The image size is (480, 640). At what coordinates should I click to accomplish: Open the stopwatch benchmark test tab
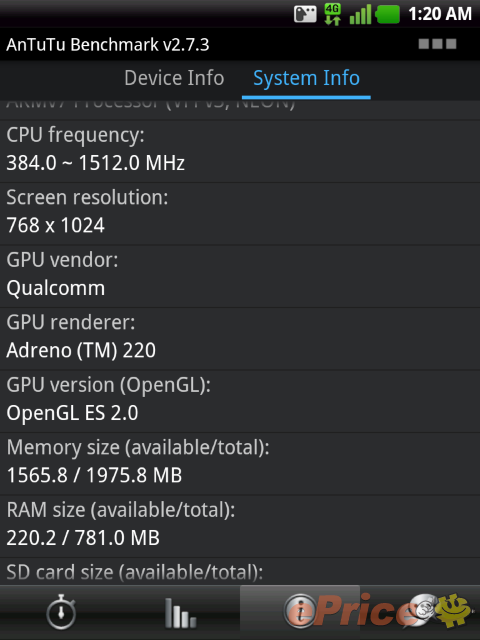(60, 612)
